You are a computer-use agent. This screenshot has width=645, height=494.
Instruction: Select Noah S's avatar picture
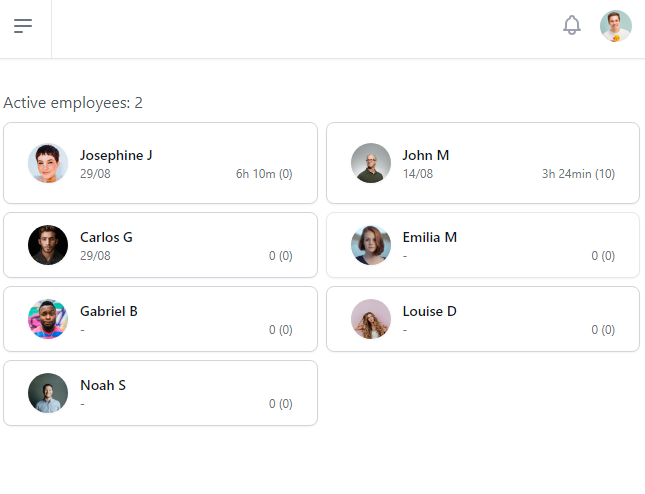[x=48, y=393]
